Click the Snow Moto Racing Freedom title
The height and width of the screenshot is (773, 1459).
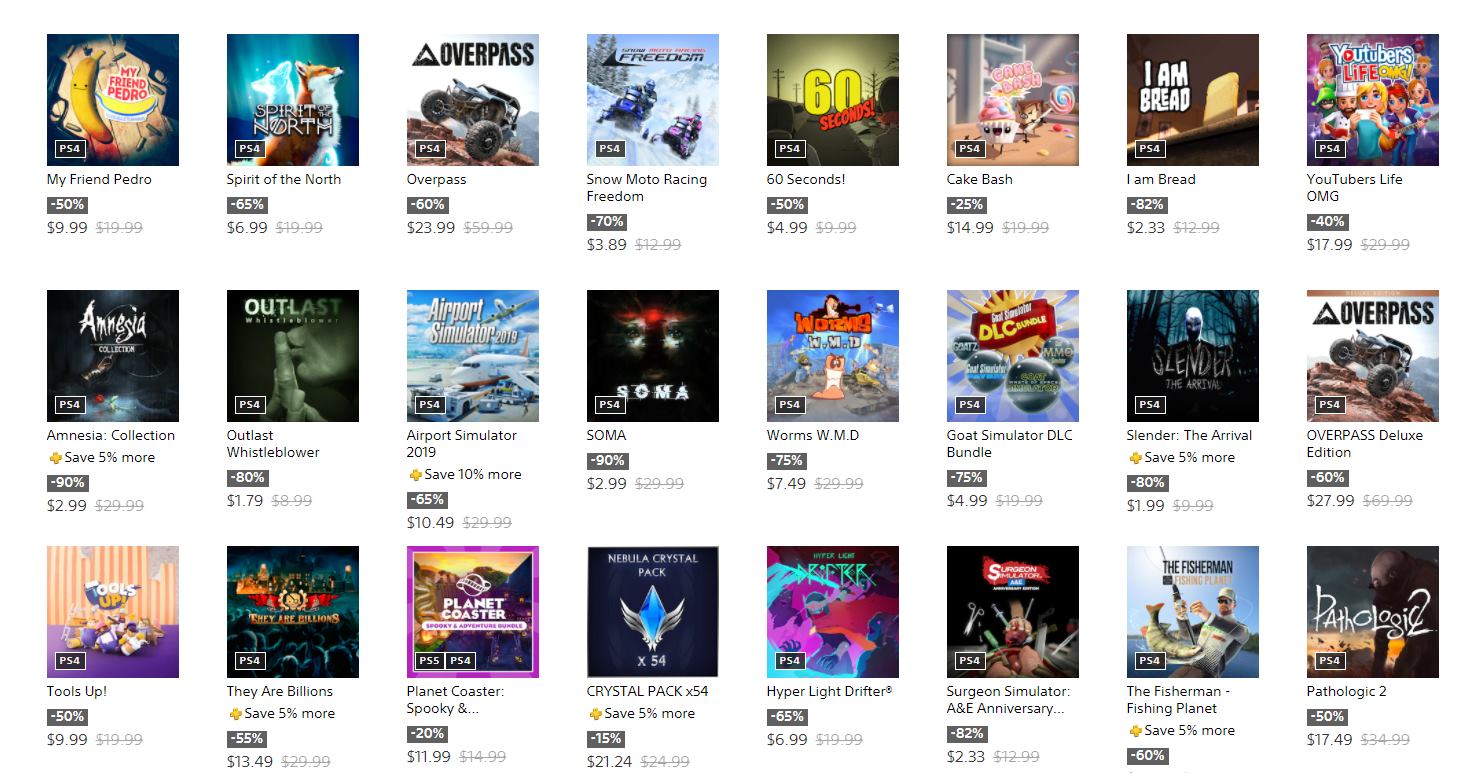pyautogui.click(x=647, y=188)
